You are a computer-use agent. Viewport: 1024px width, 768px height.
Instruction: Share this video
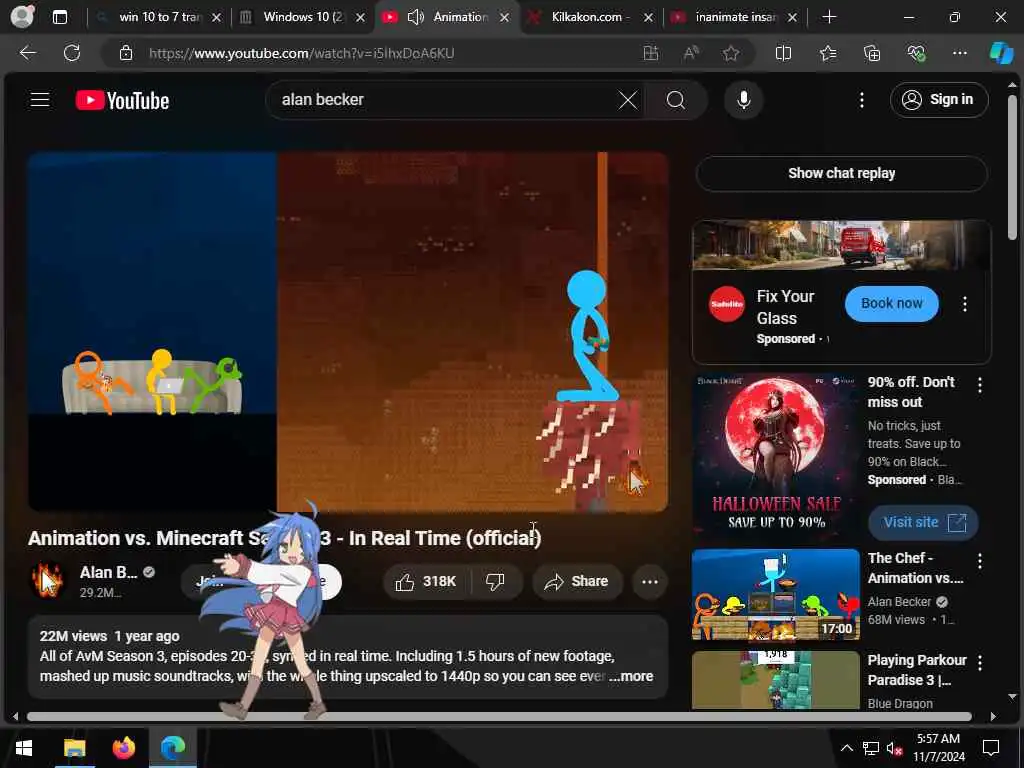point(577,581)
